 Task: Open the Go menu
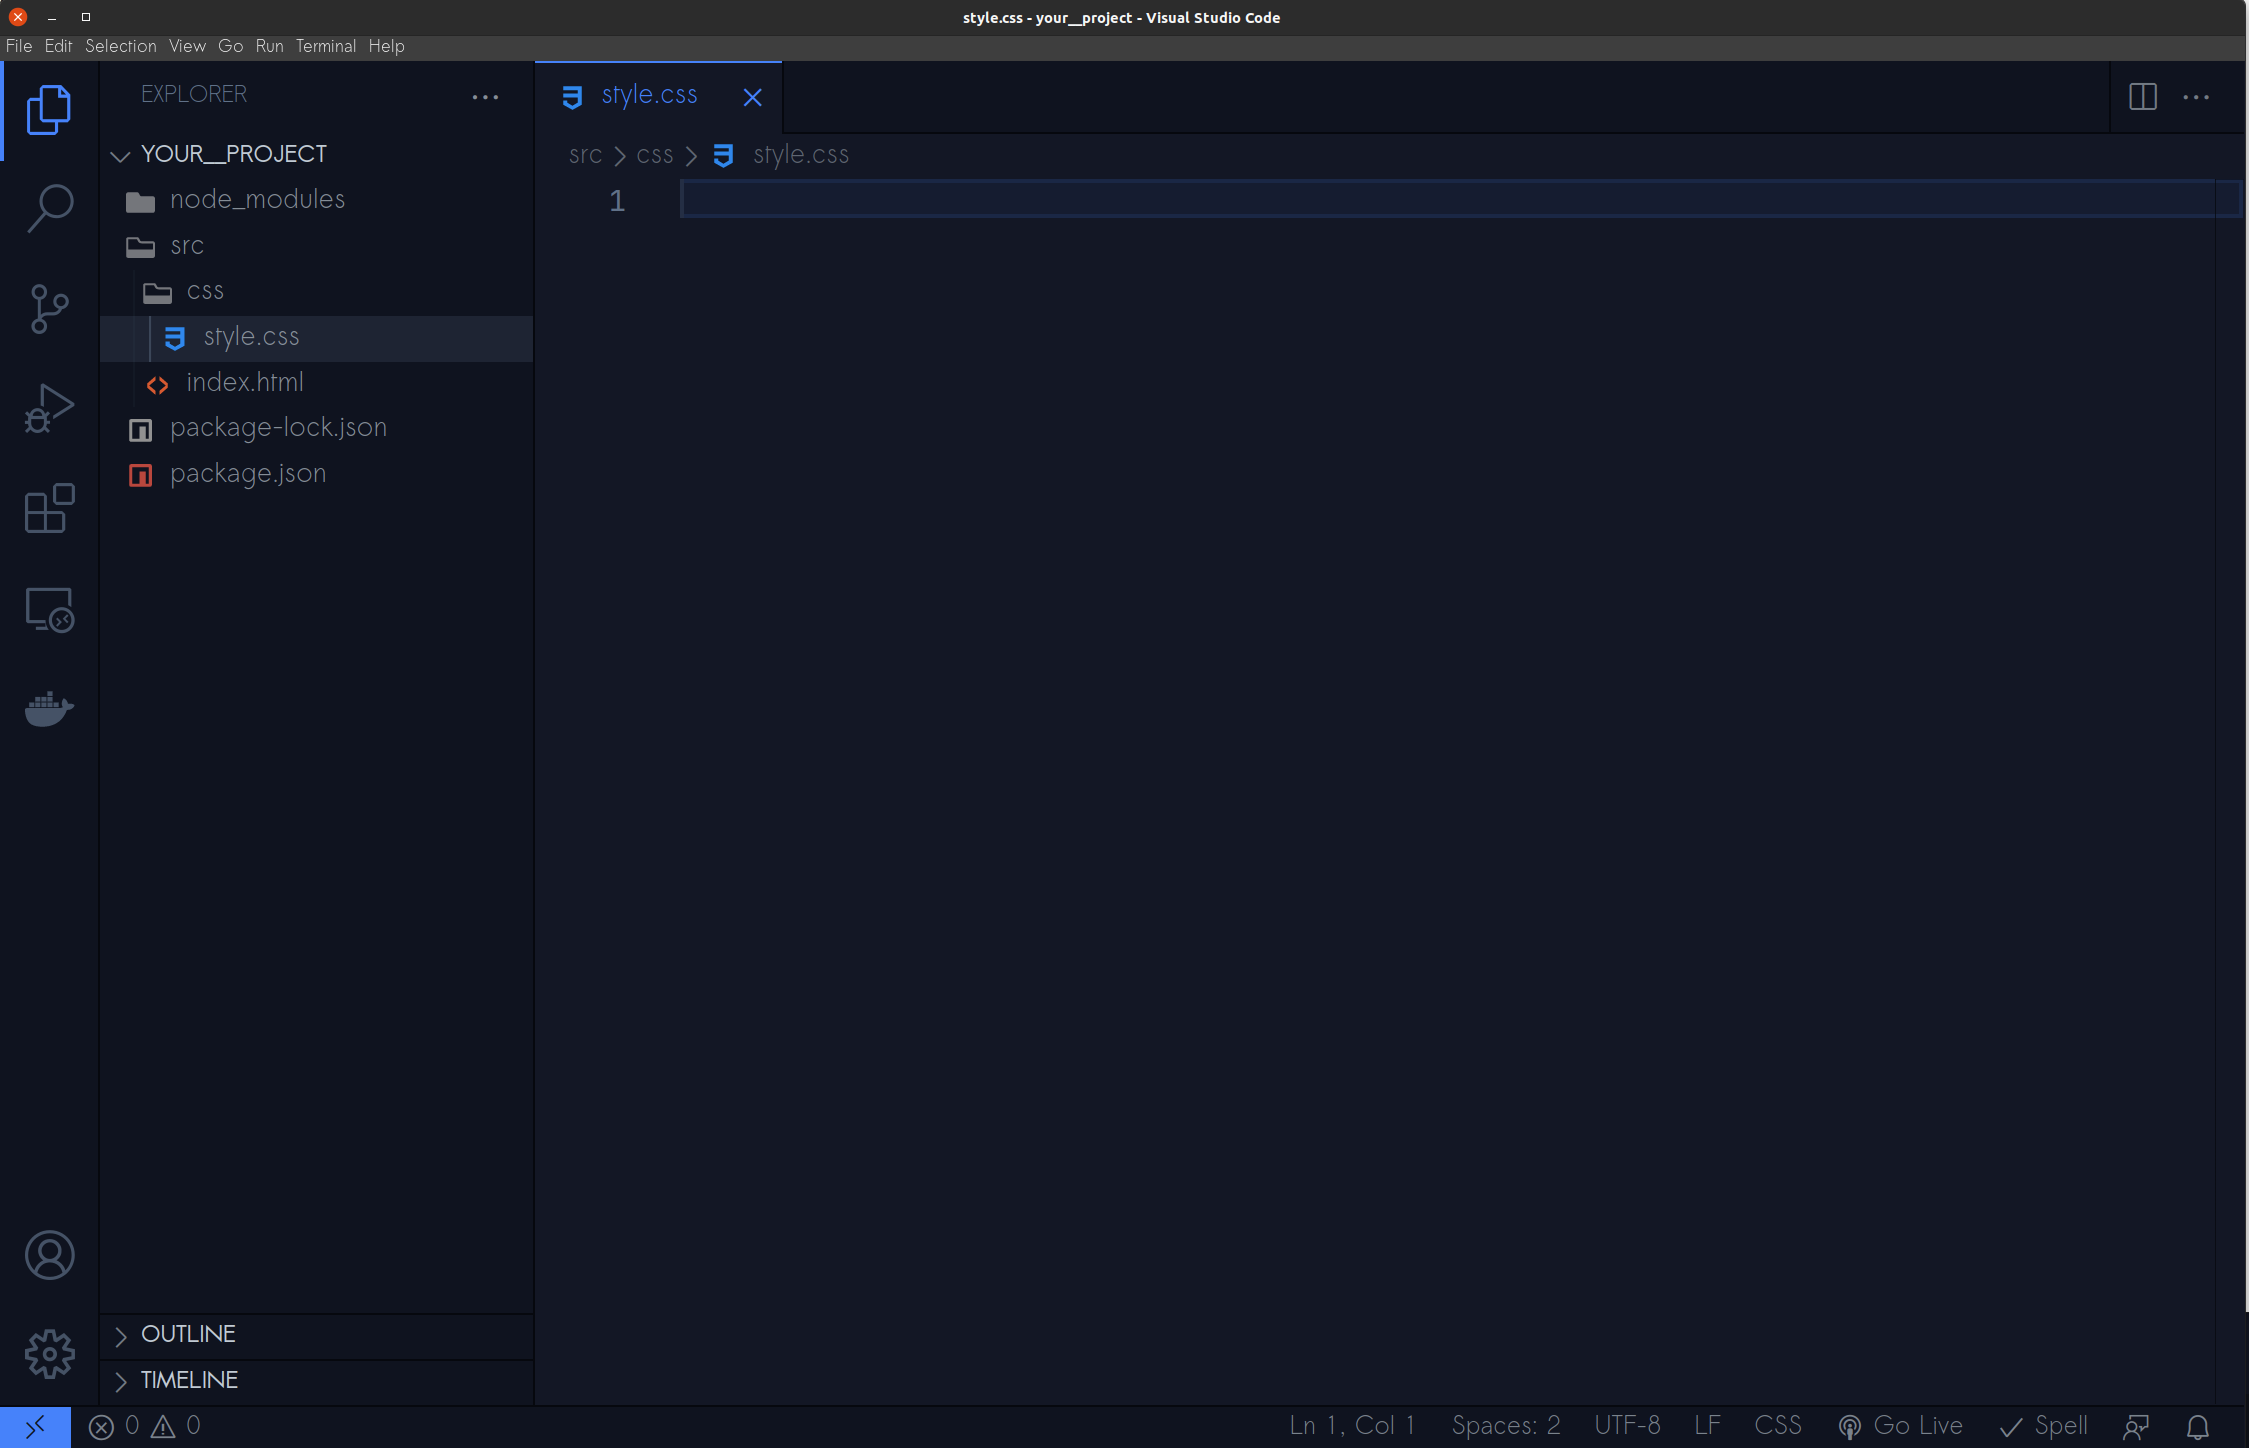pyautogui.click(x=230, y=46)
